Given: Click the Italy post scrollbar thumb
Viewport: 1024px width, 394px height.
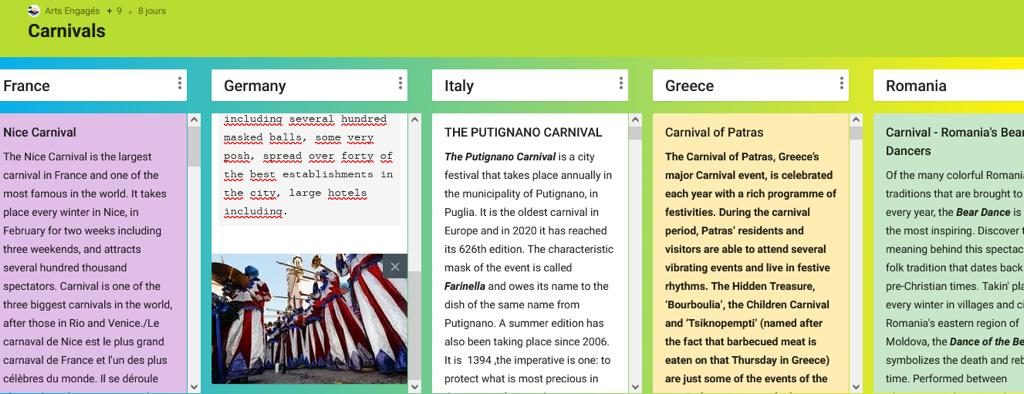Looking at the screenshot, I should click(635, 133).
